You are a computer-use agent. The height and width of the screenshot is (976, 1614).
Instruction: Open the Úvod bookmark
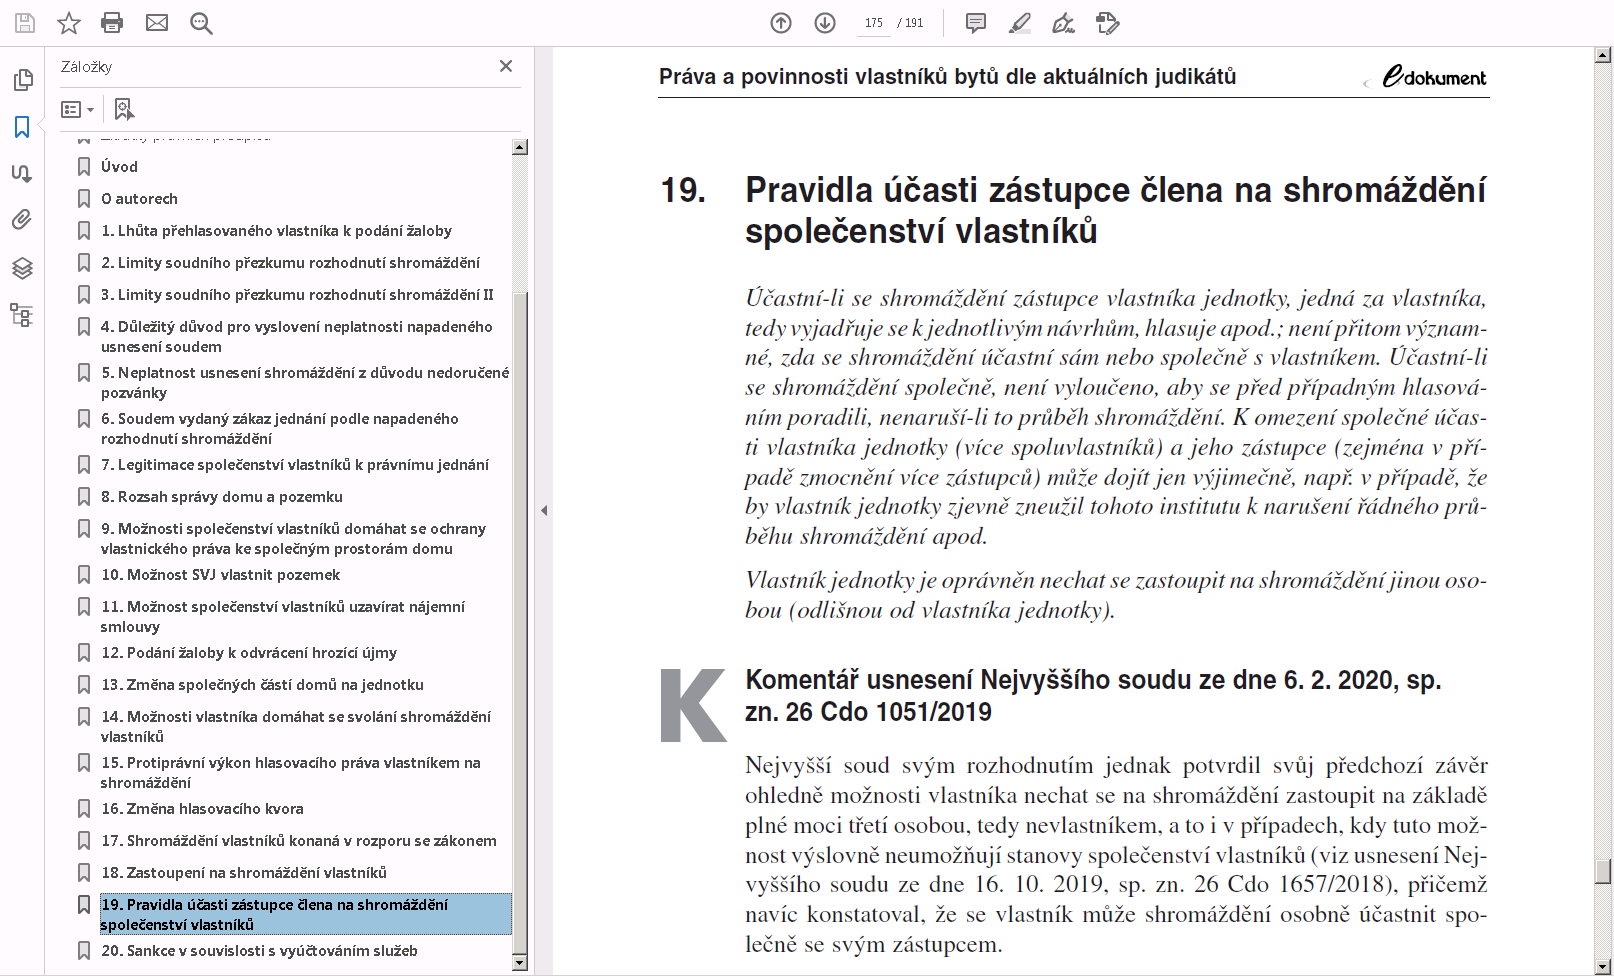pos(119,167)
